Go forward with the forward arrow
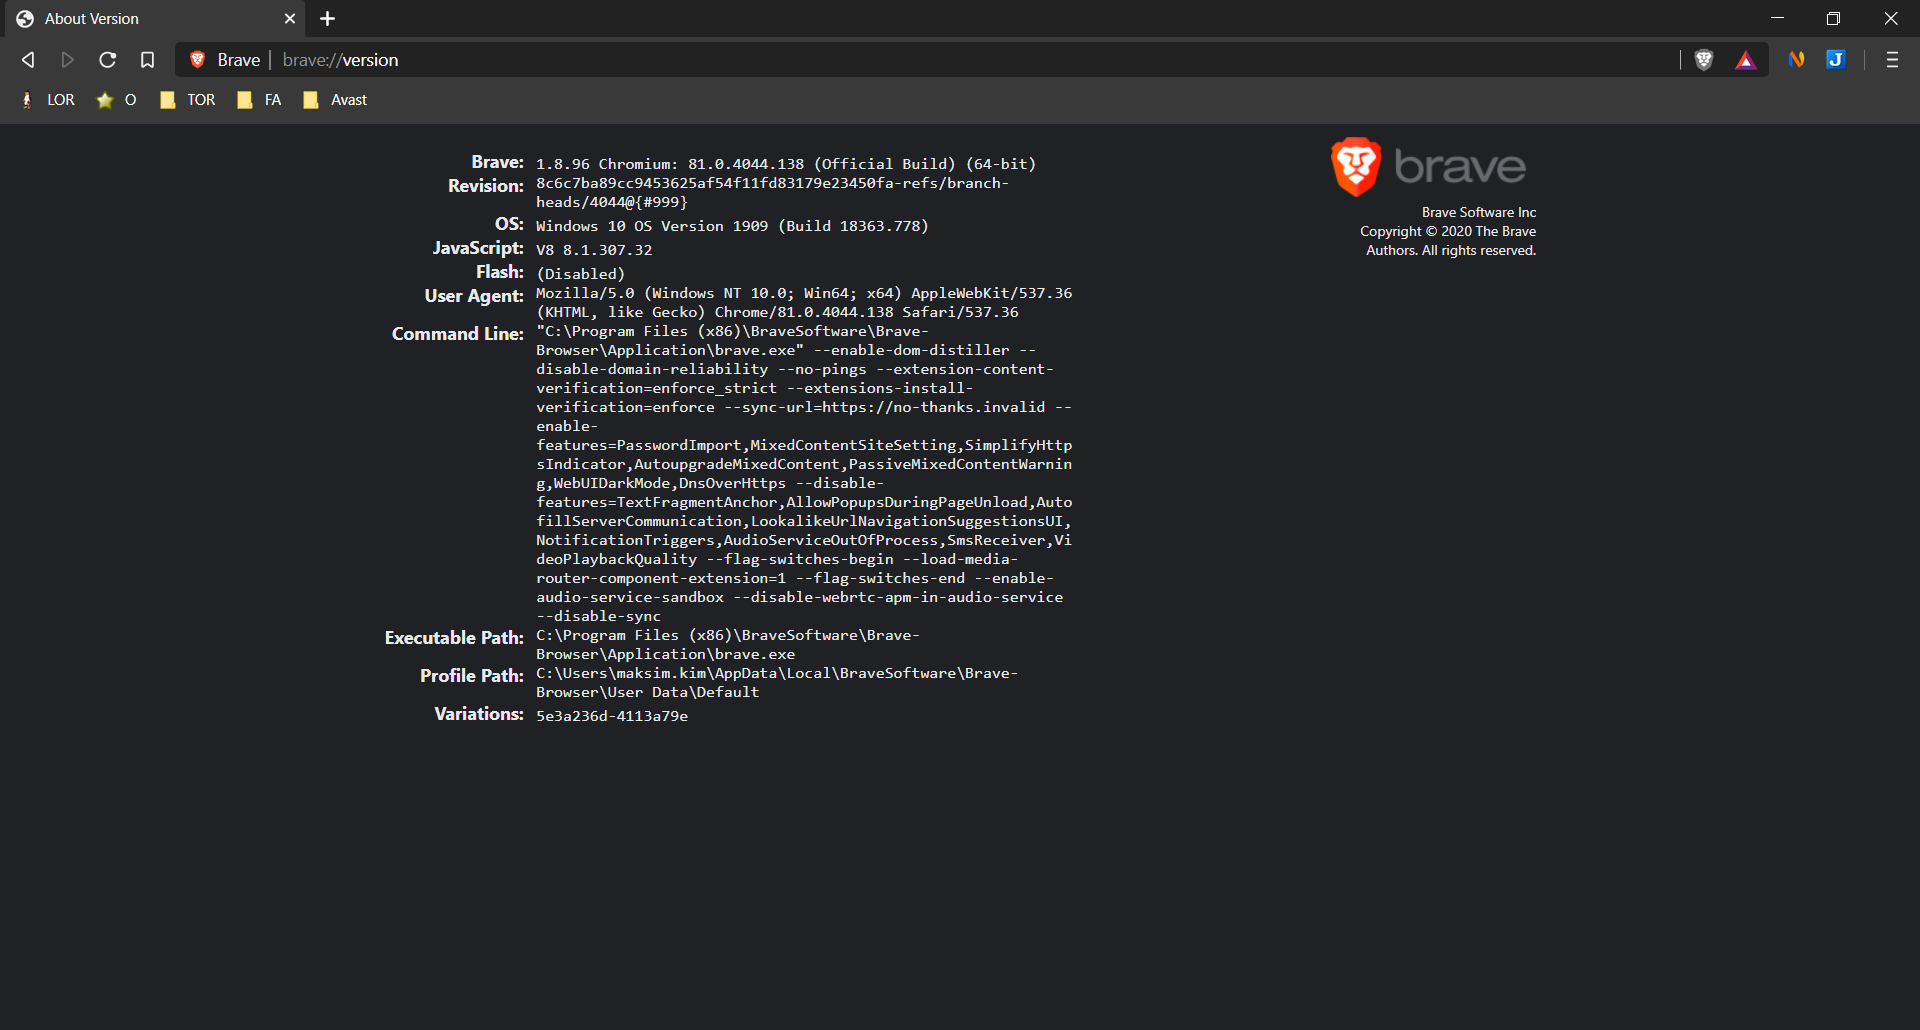This screenshot has width=1920, height=1030. (x=67, y=60)
